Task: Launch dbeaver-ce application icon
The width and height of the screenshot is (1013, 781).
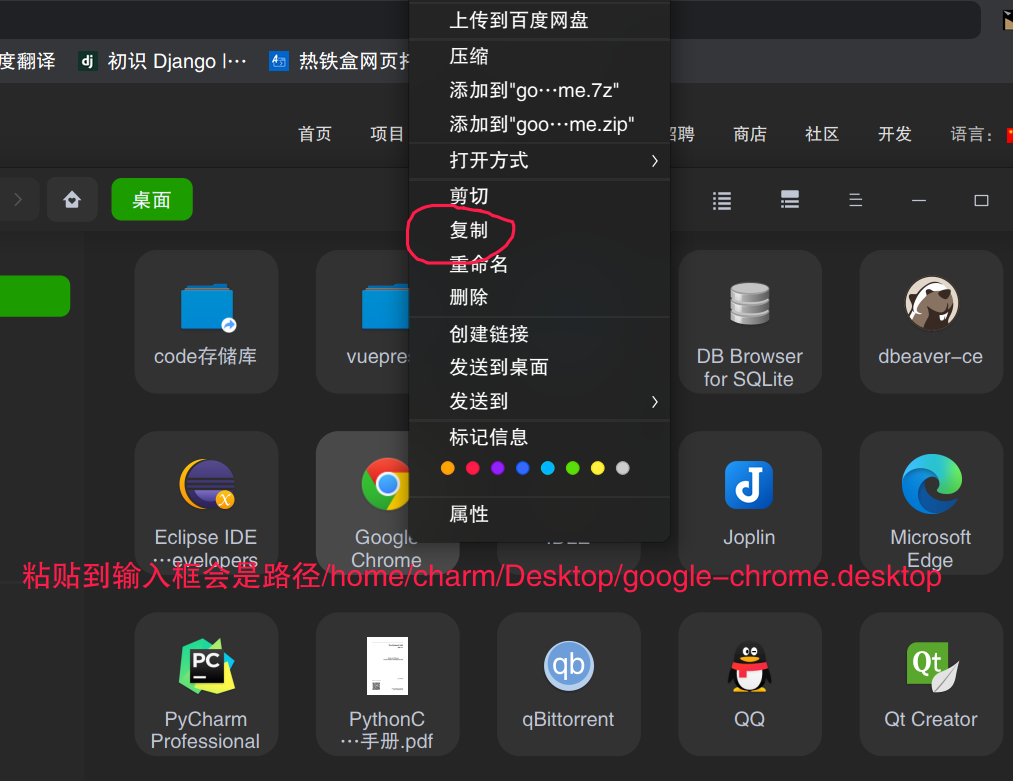Action: point(931,304)
